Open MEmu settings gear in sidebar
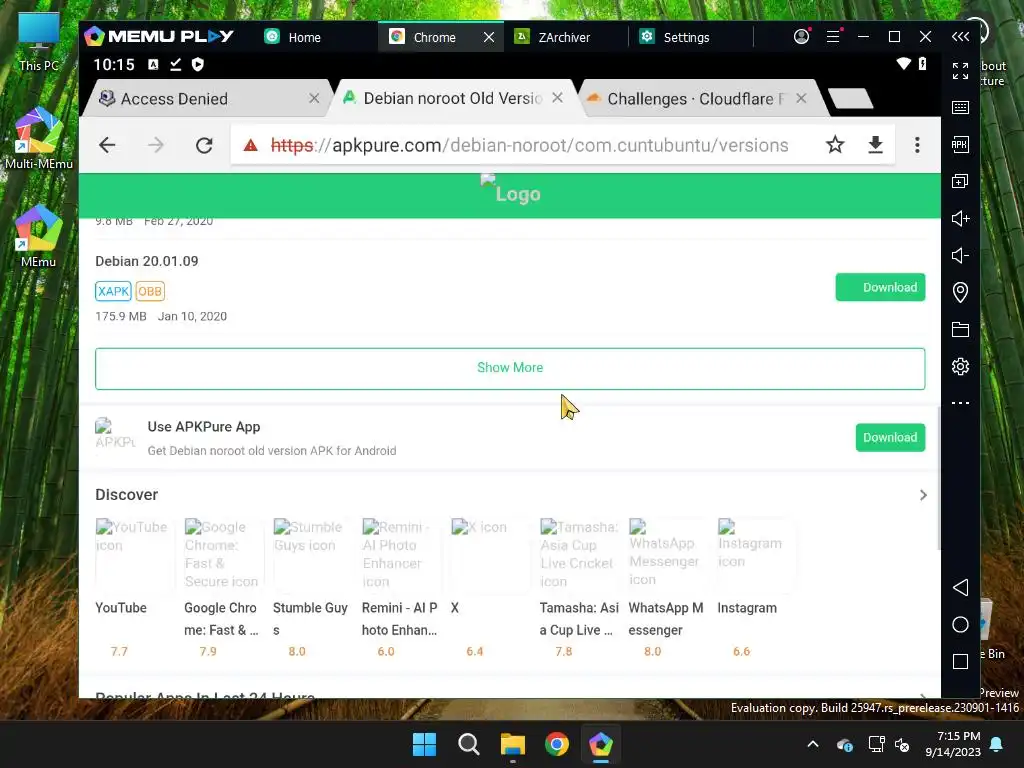Image resolution: width=1024 pixels, height=768 pixels. pos(960,366)
